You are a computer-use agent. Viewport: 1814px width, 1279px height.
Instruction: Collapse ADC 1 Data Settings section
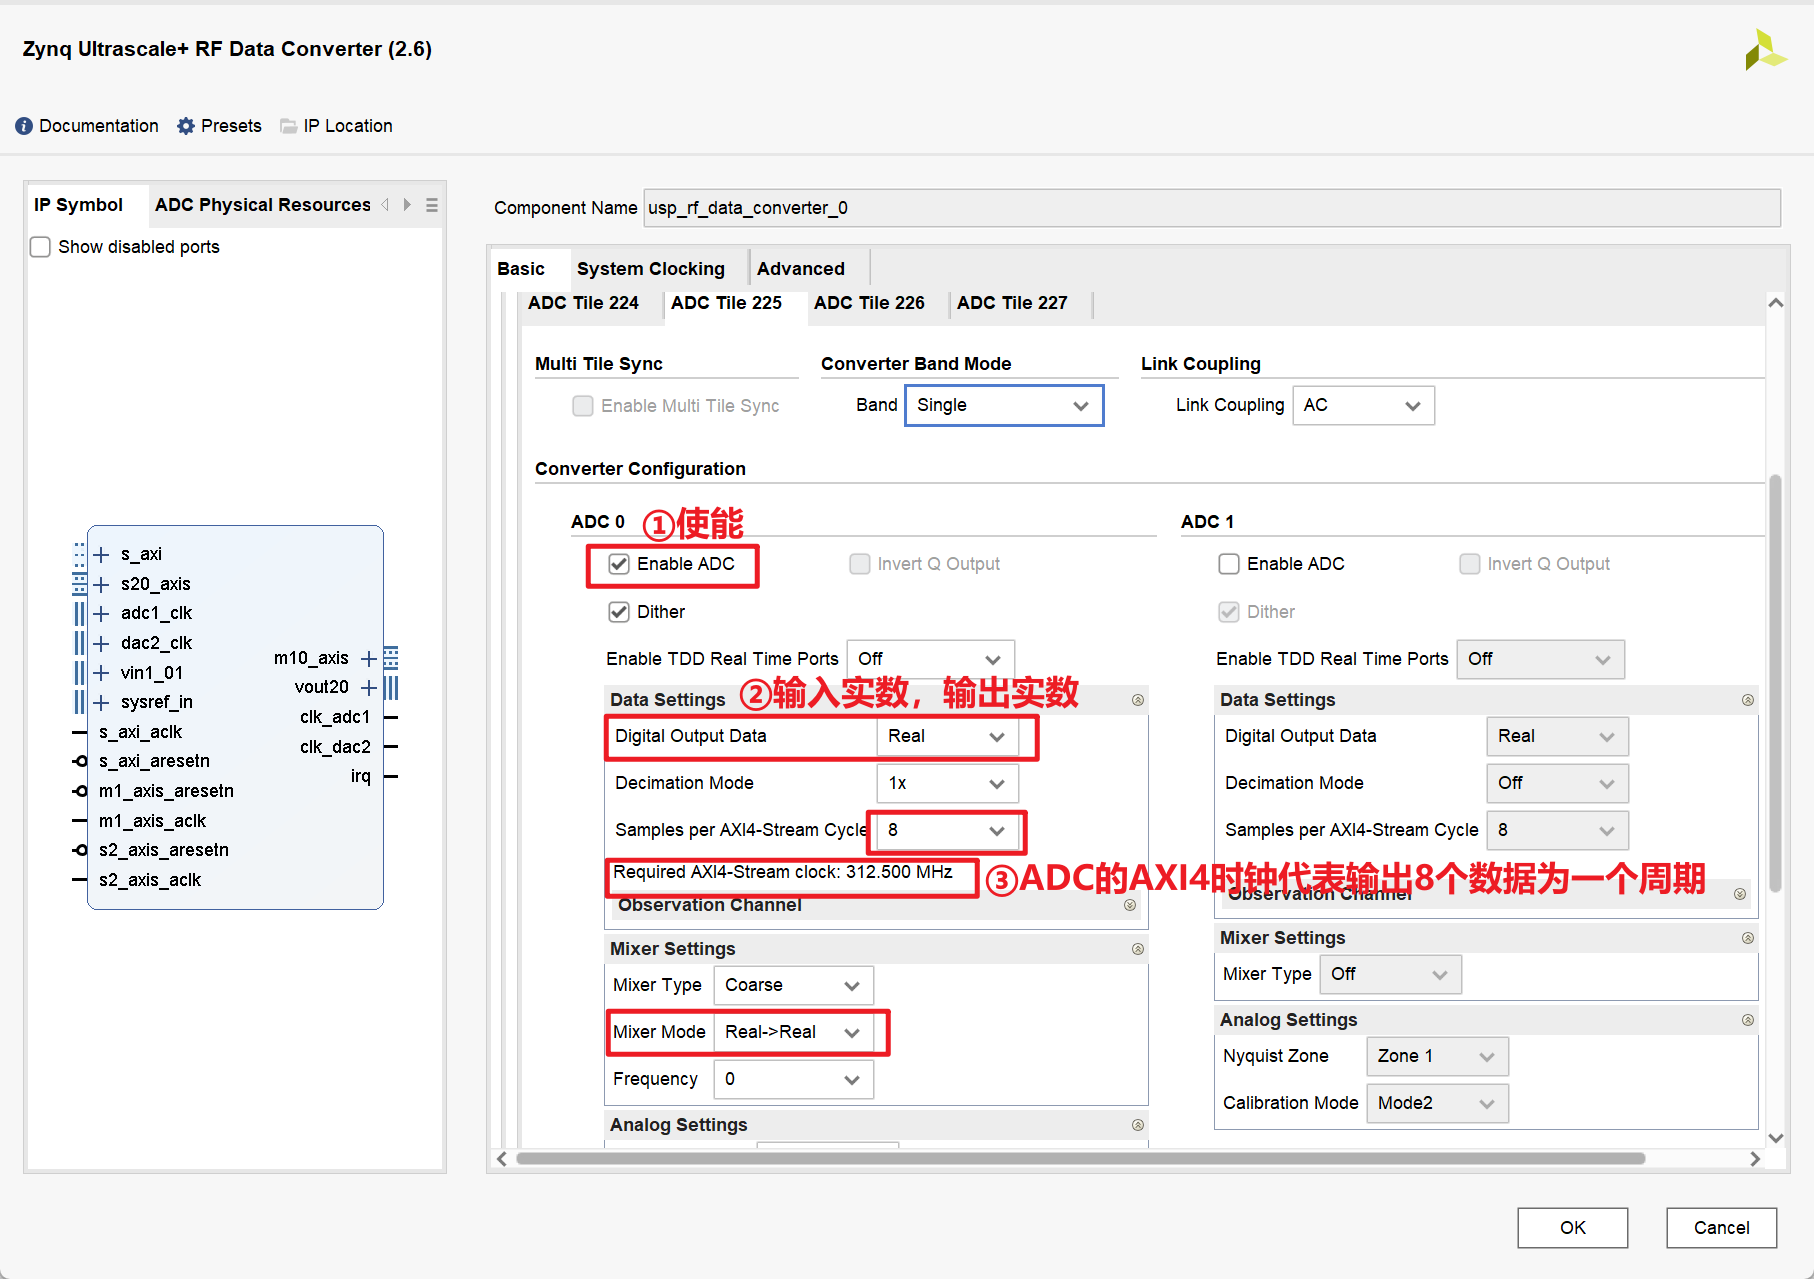1748,700
